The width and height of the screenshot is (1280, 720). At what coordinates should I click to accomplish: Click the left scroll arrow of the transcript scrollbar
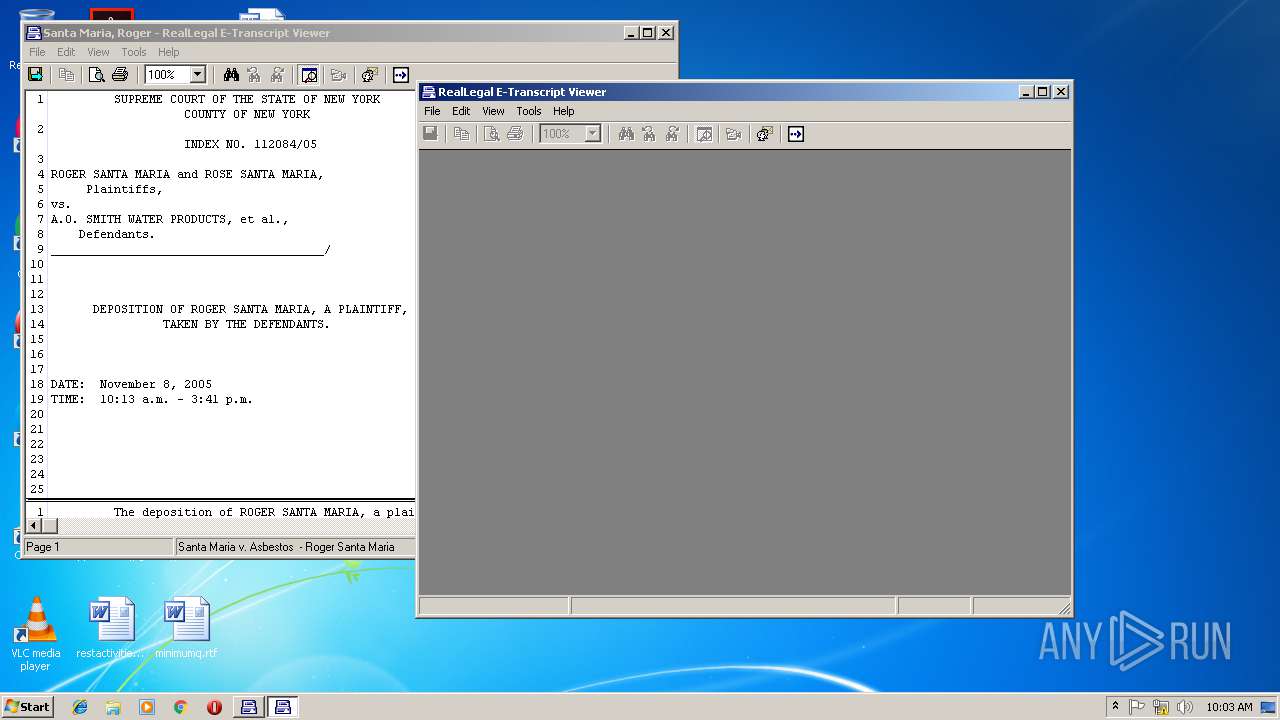[33, 526]
